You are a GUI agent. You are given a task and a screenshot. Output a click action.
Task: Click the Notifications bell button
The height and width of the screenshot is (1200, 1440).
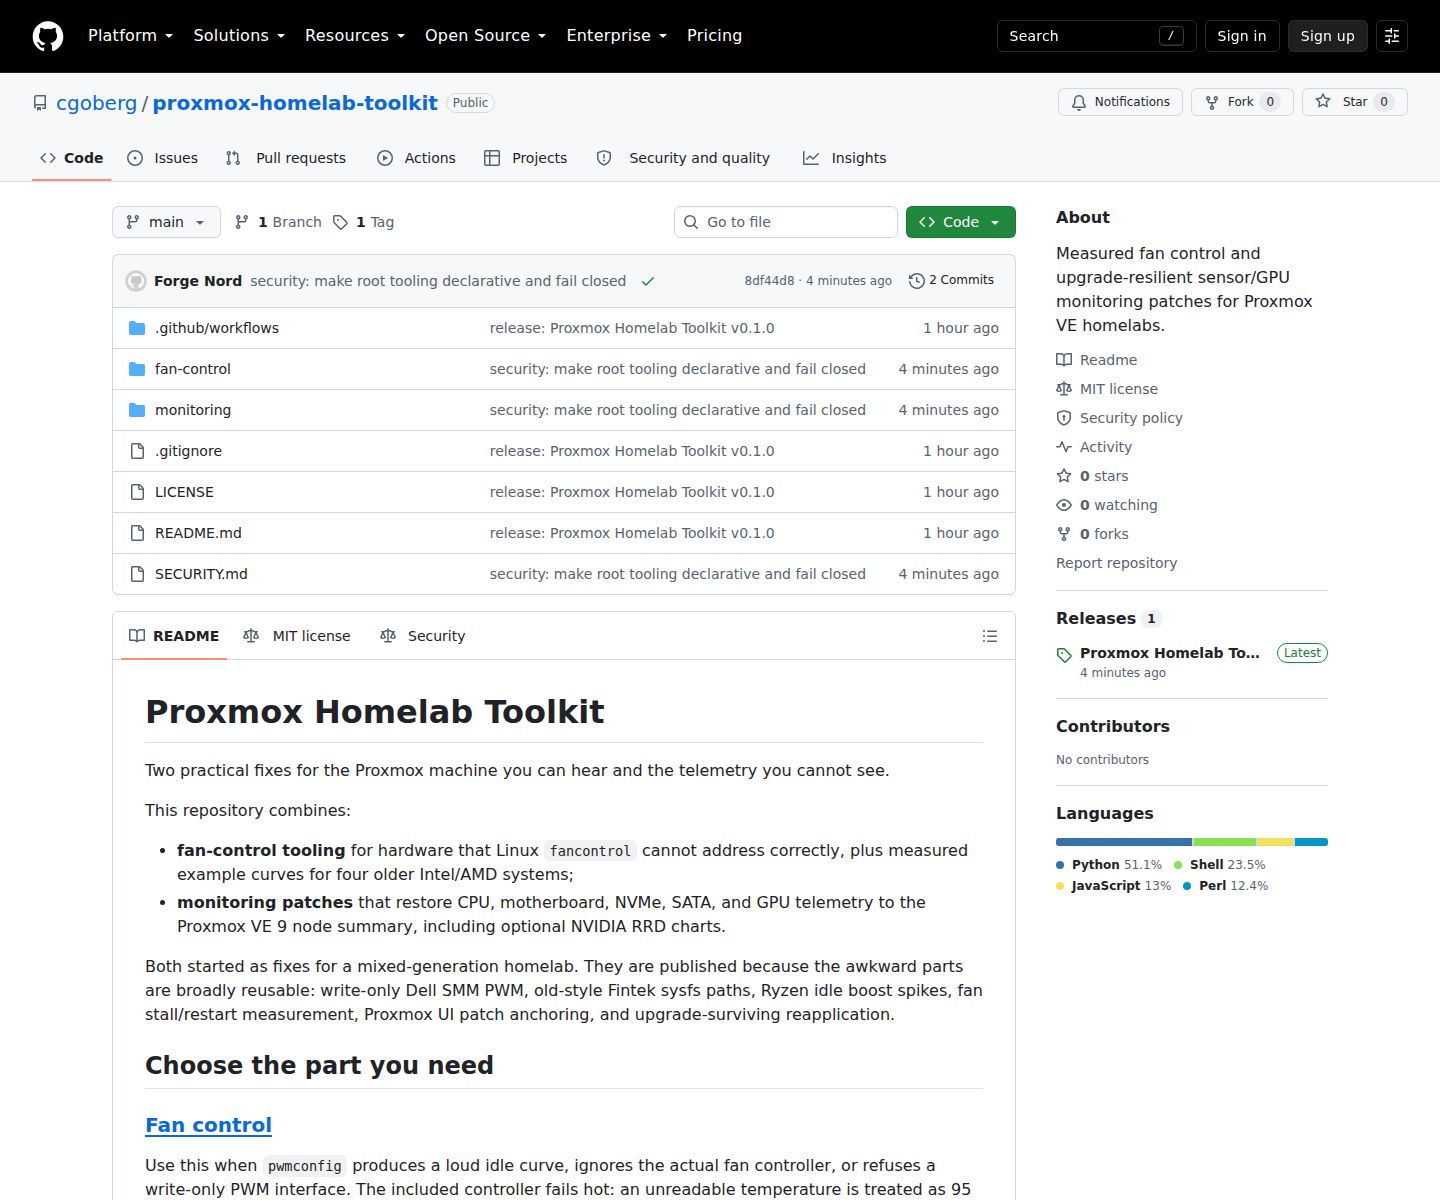click(1120, 102)
